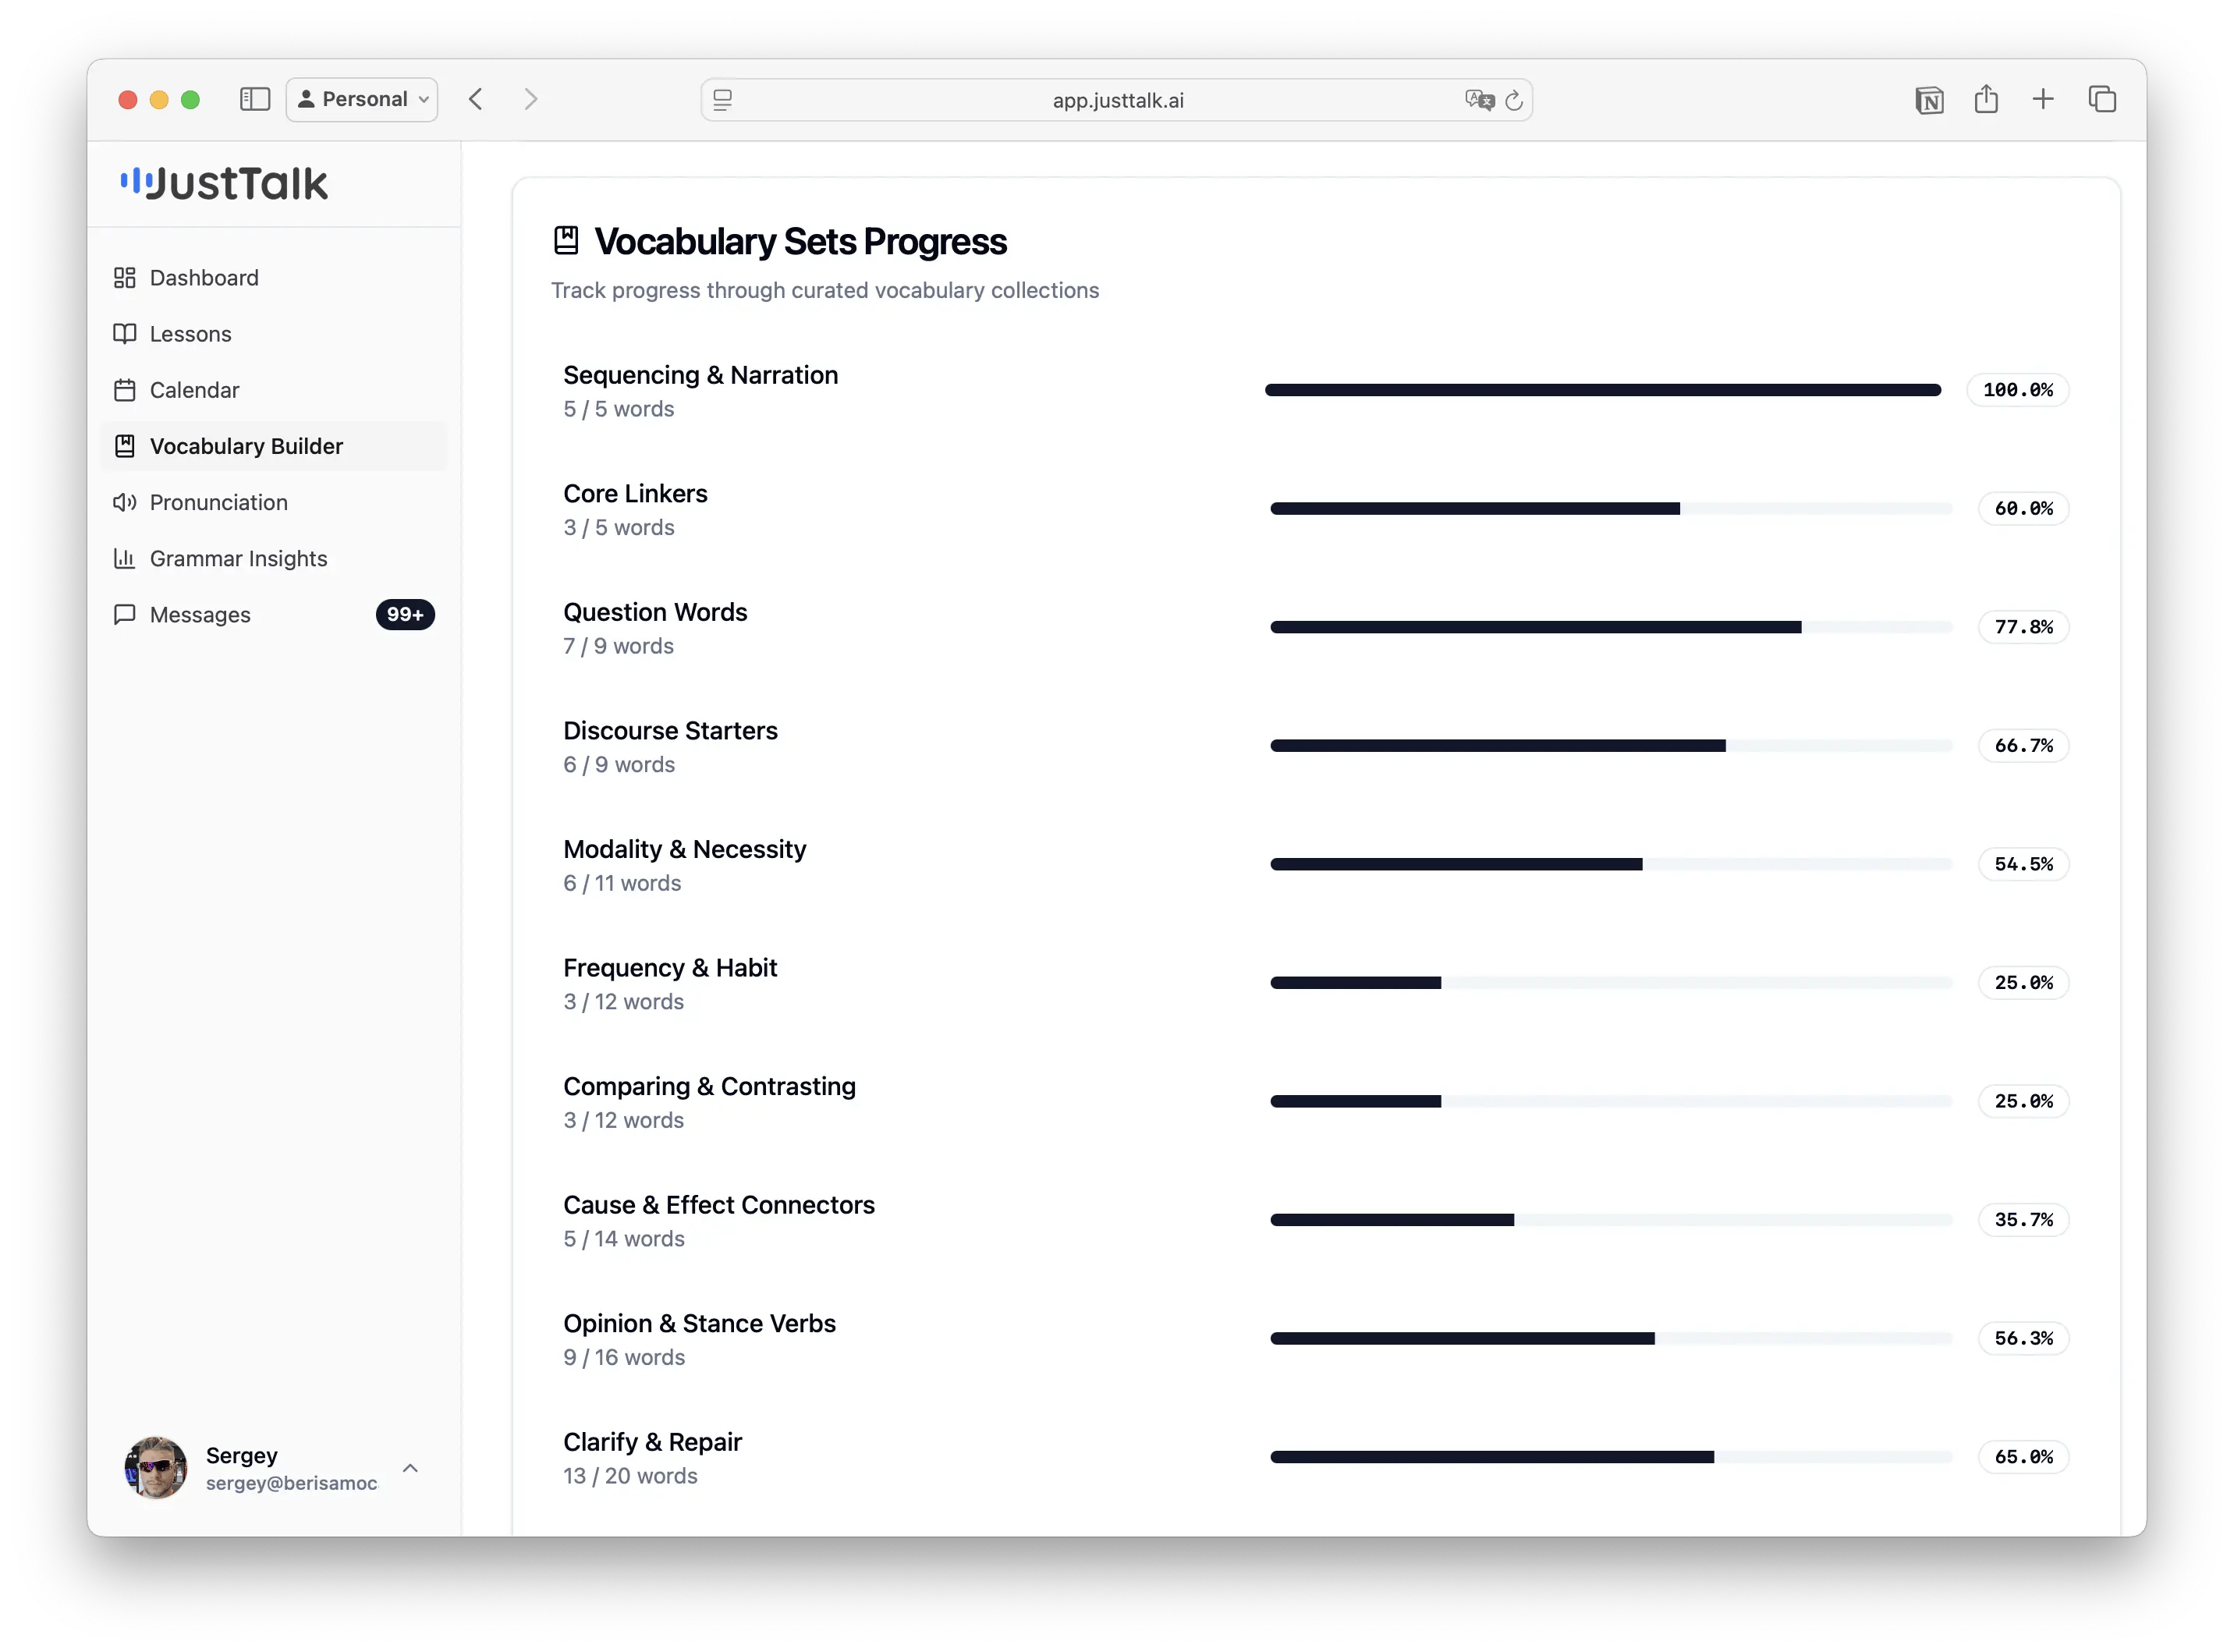Click the Question Words progress bar

click(1610, 627)
